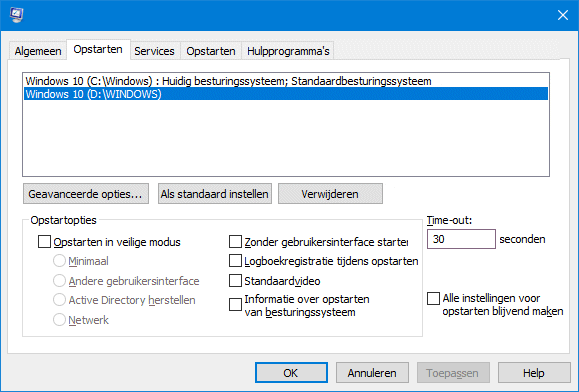Viewport: 579px width, 392px height.
Task: Switch to the Hulpprogramma's tab
Action: coord(288,51)
